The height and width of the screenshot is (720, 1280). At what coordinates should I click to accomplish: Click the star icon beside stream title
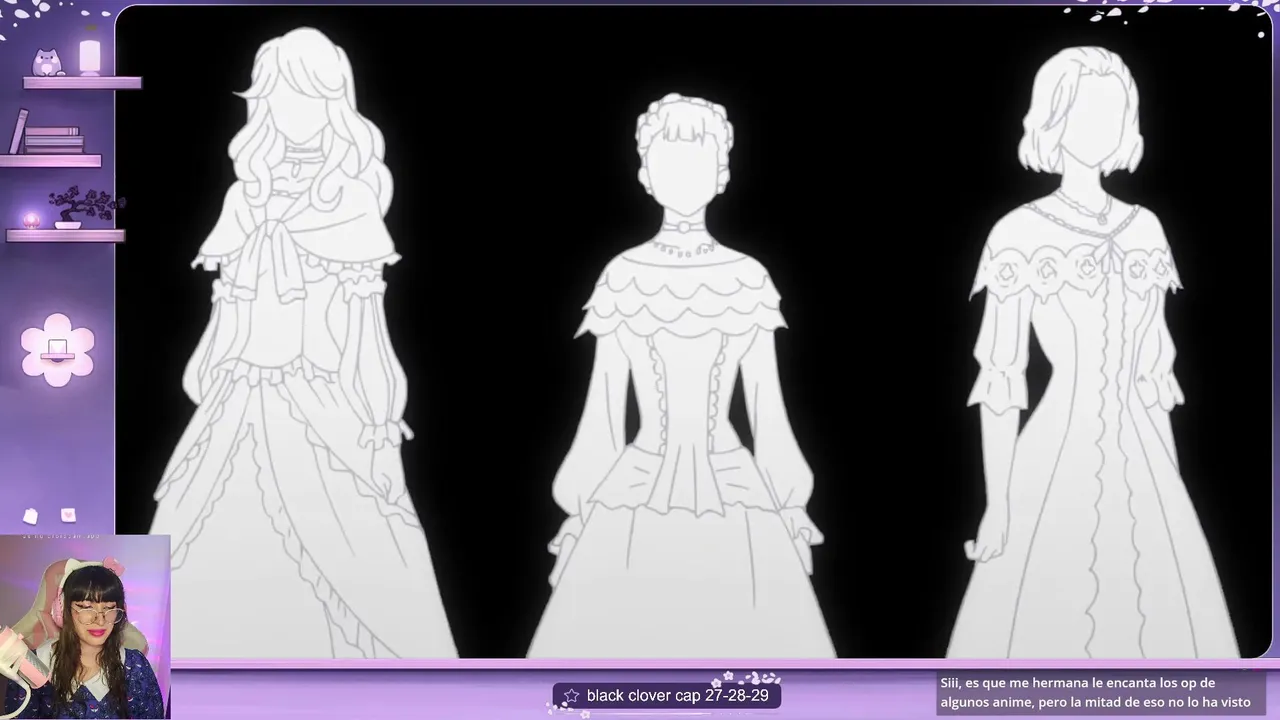(571, 695)
